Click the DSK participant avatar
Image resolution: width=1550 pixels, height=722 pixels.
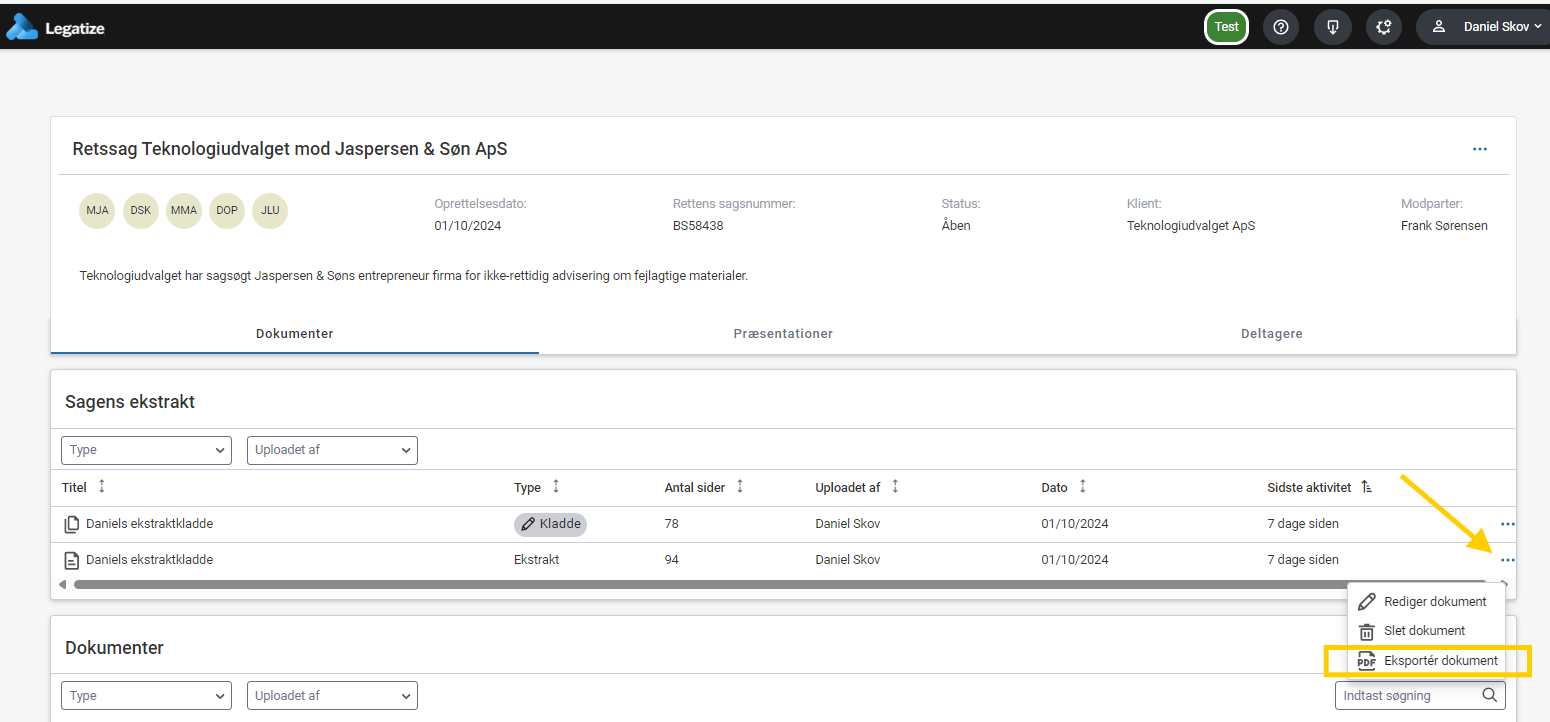point(141,211)
